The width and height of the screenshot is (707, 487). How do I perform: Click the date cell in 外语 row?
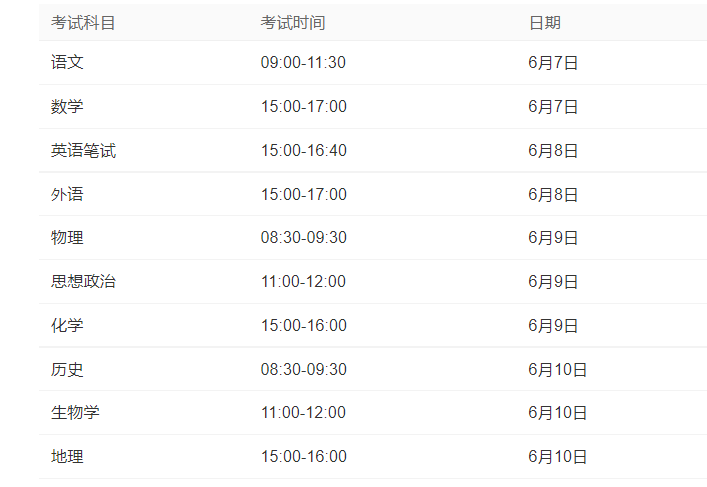tap(553, 194)
